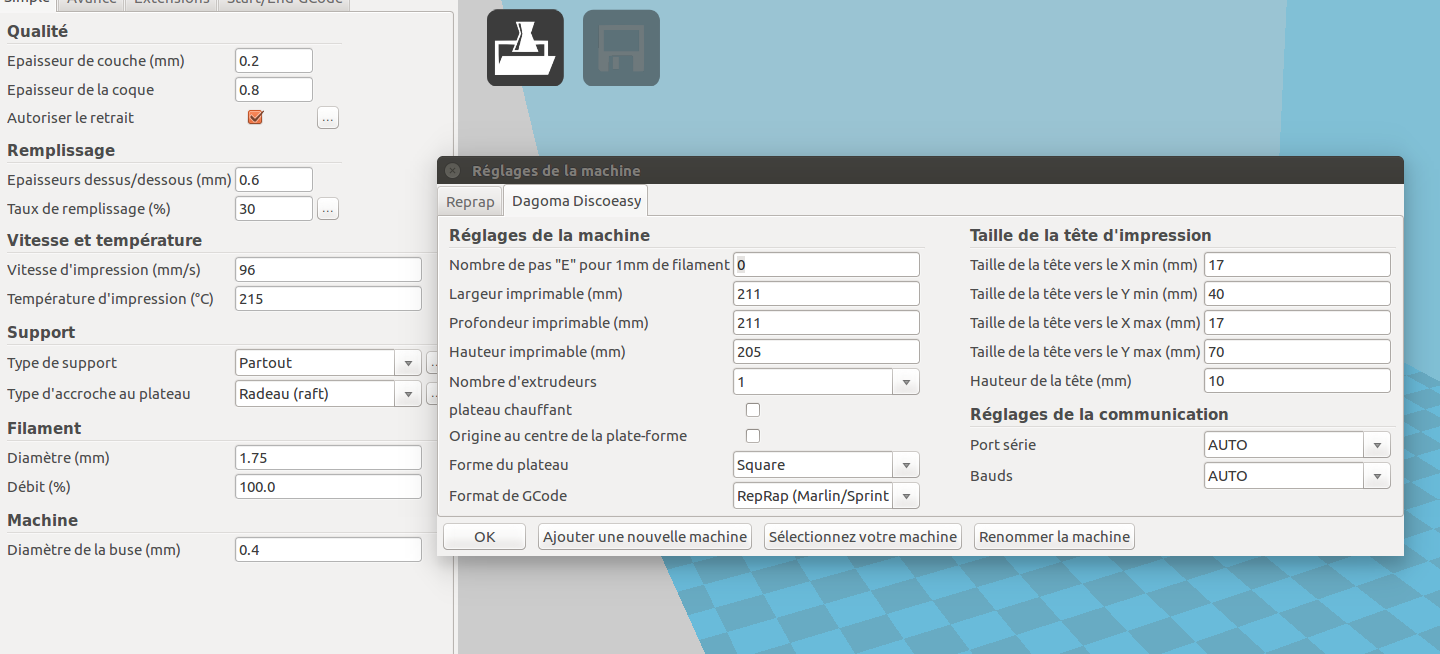Click the Load model file icon
This screenshot has width=1440, height=654.
tap(525, 48)
